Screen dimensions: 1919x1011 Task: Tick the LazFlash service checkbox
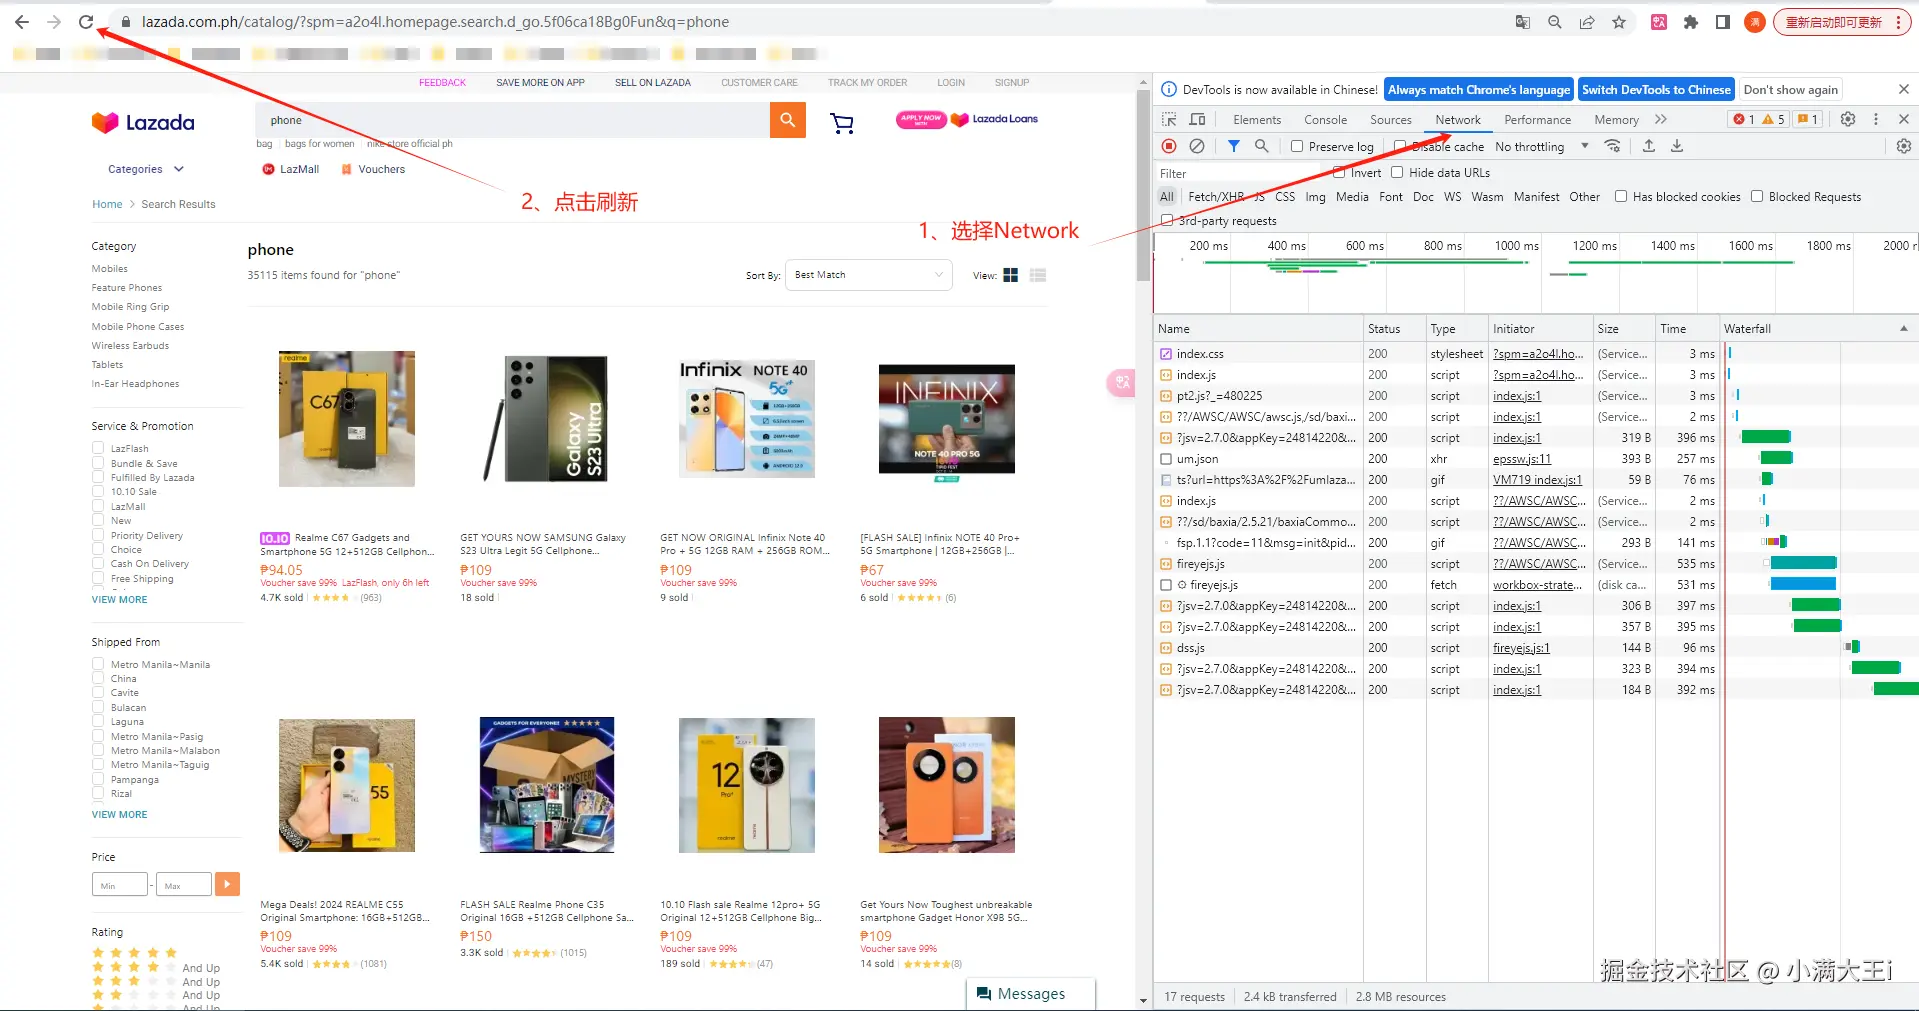coord(98,449)
